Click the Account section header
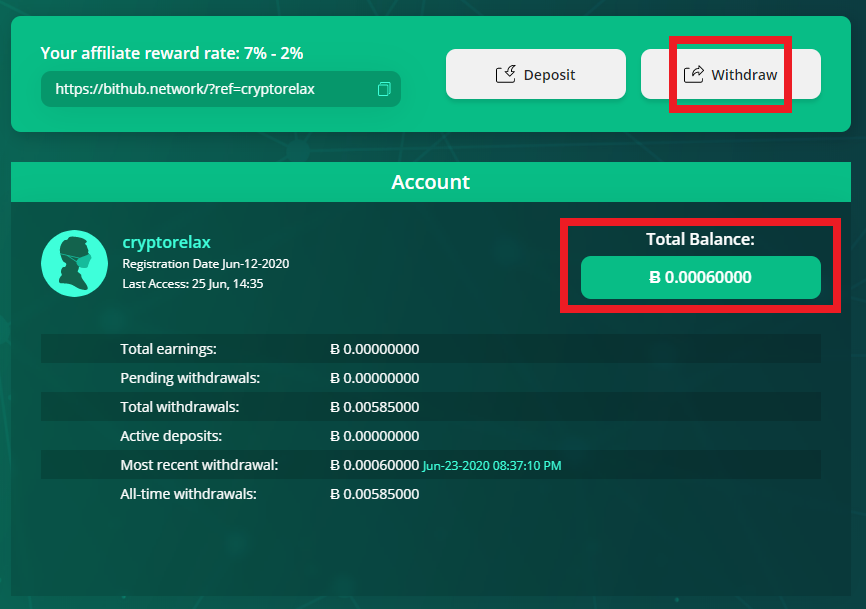The height and width of the screenshot is (609, 866). click(431, 182)
